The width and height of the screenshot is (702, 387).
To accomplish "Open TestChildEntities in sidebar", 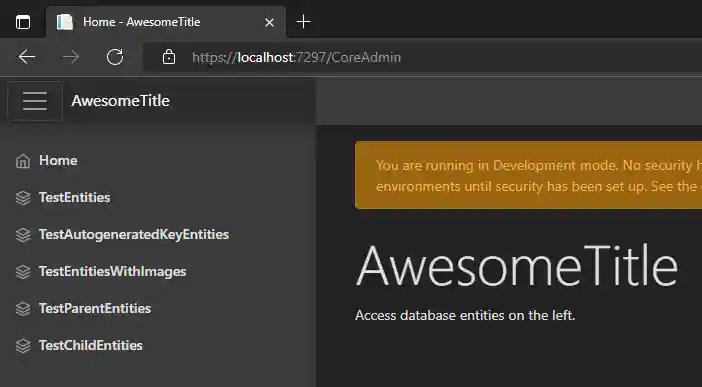I will point(90,345).
